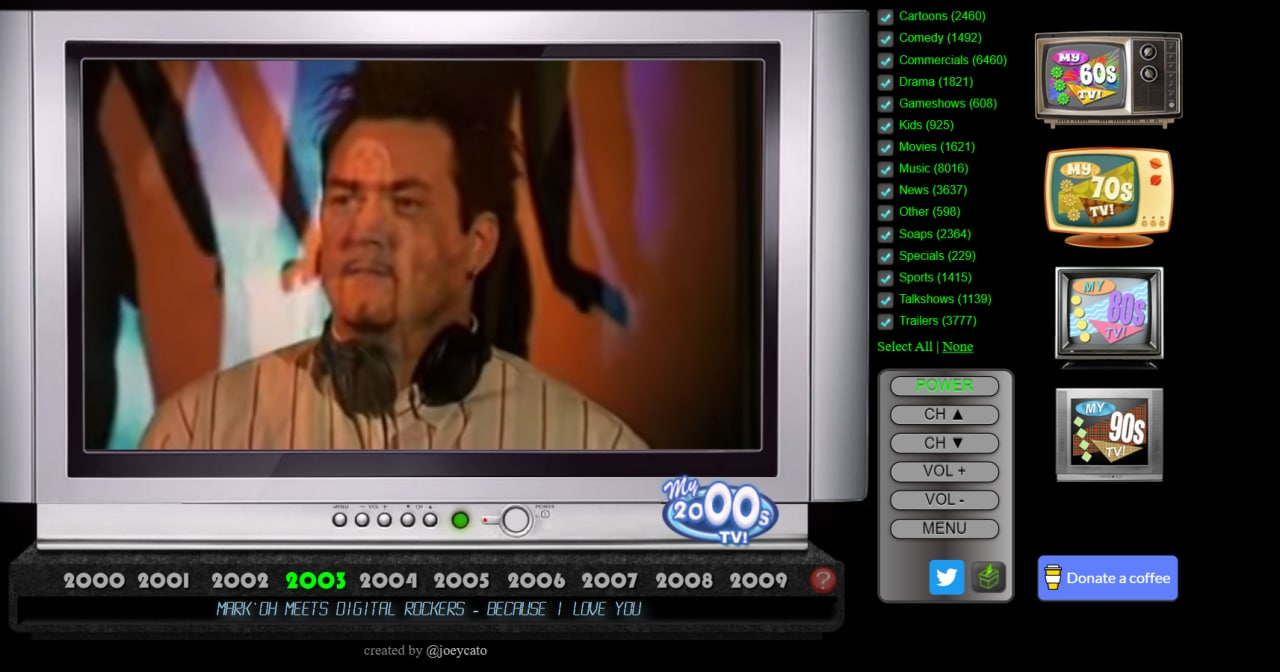Viewport: 1280px width, 672px height.
Task: Click the Donate a coffee button
Action: (x=1107, y=578)
